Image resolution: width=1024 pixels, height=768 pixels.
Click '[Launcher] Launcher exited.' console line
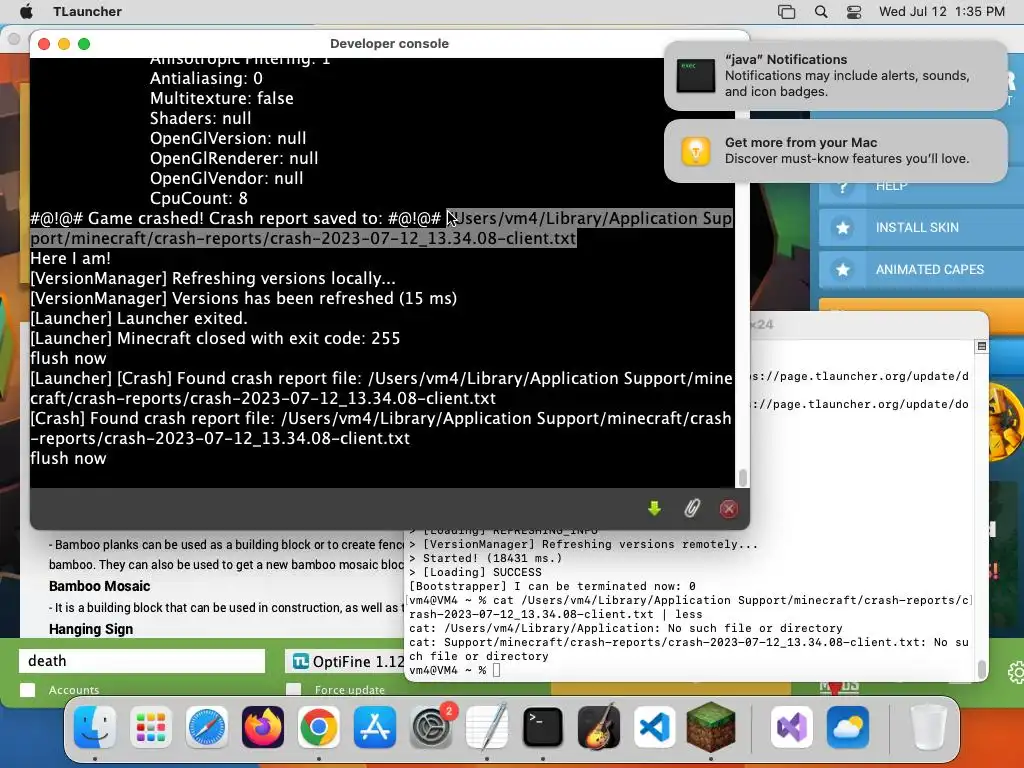138,318
